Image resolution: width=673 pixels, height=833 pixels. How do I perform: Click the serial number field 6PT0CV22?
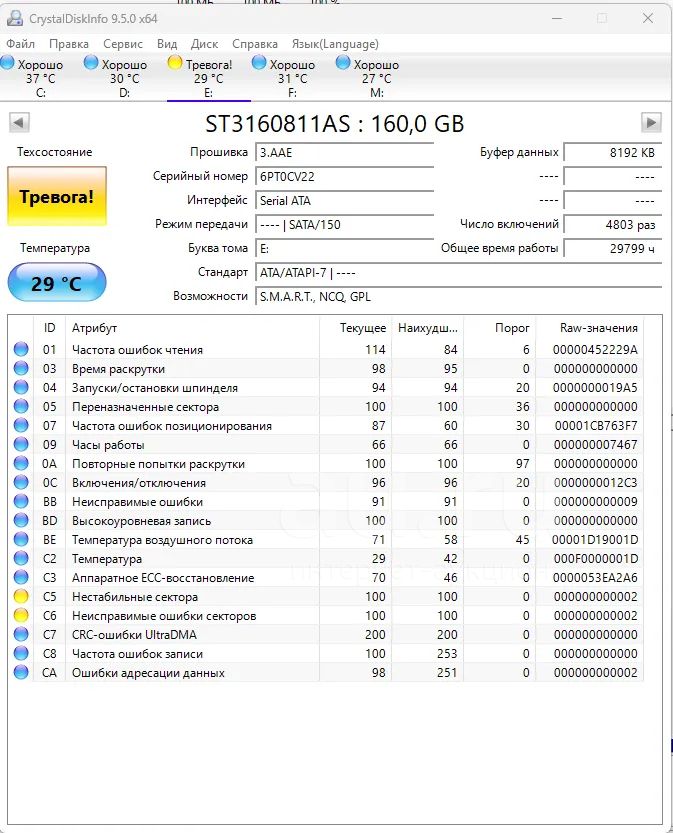344,176
